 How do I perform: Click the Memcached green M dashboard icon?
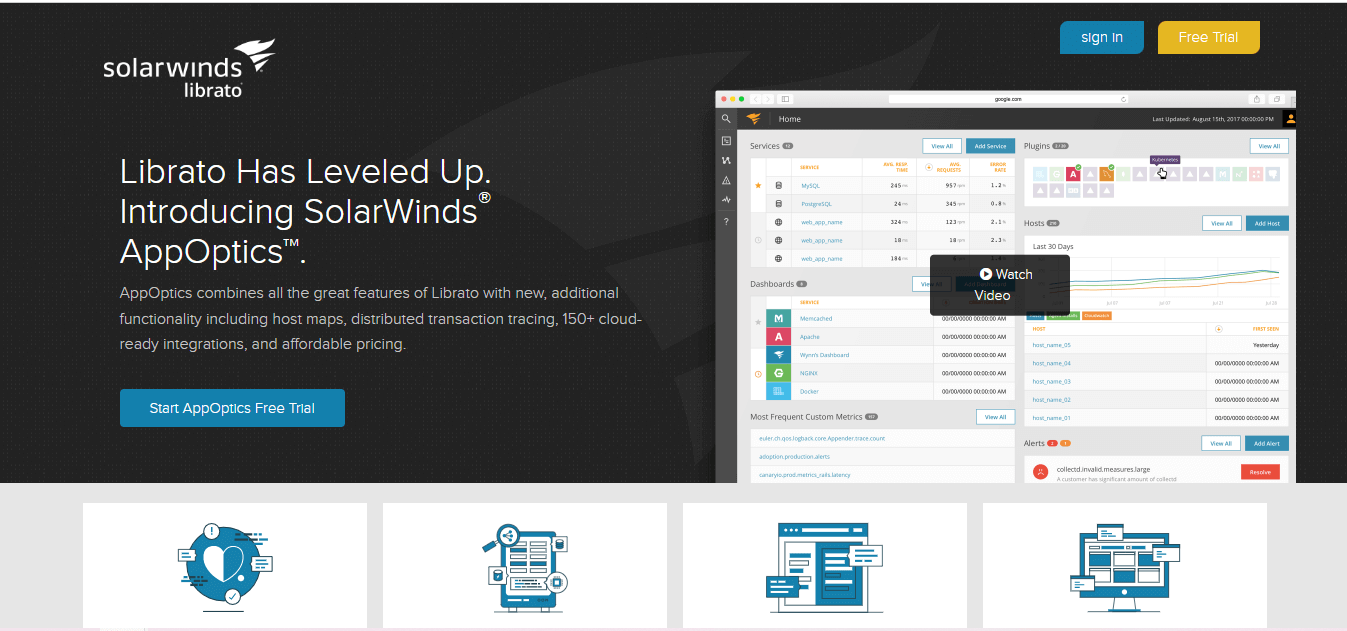(778, 318)
